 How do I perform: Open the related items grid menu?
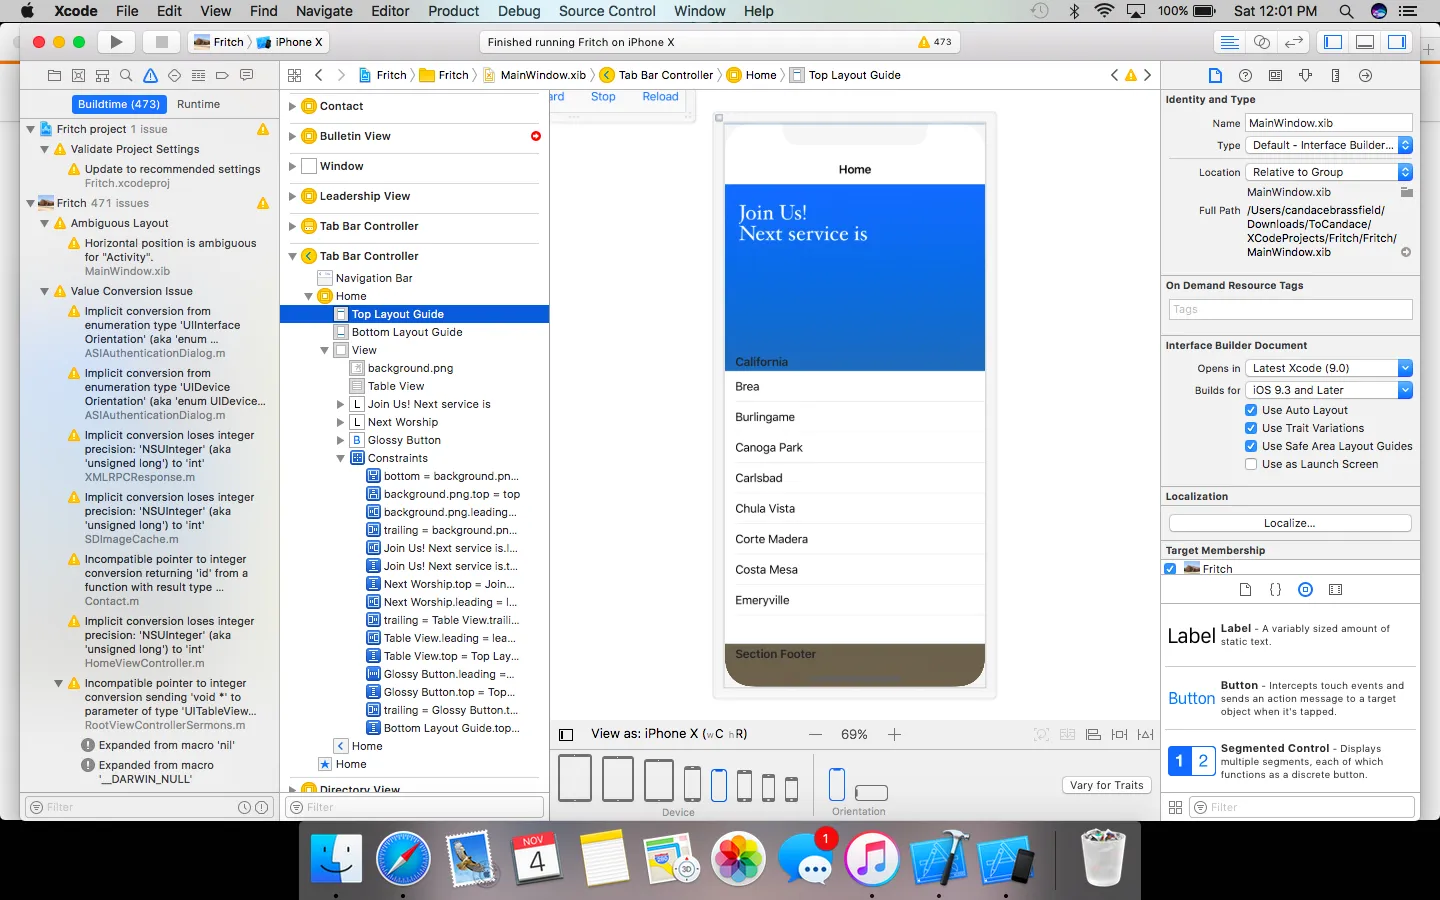295,75
